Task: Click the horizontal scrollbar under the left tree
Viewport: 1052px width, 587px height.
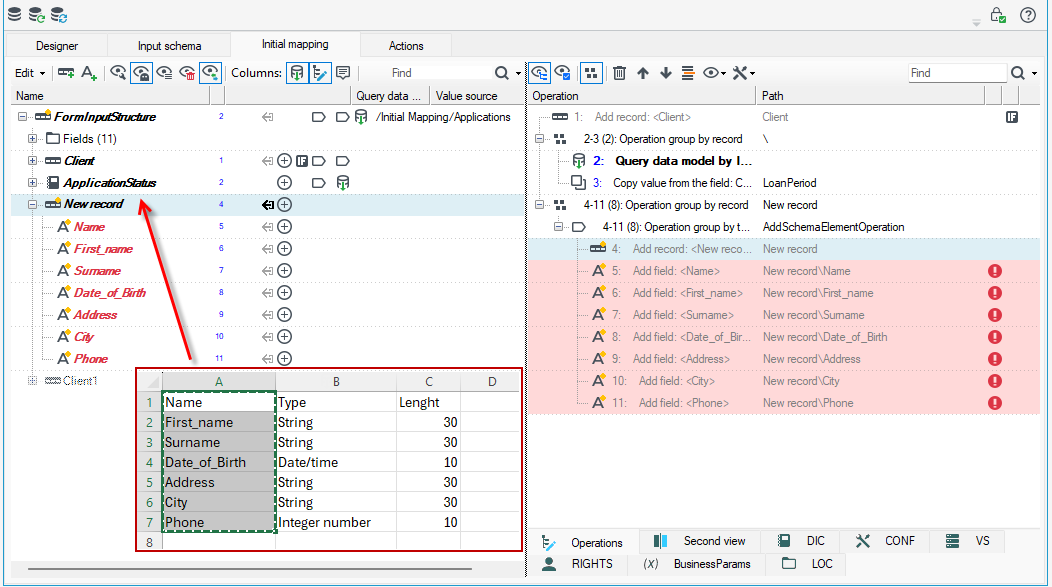Action: (250, 569)
